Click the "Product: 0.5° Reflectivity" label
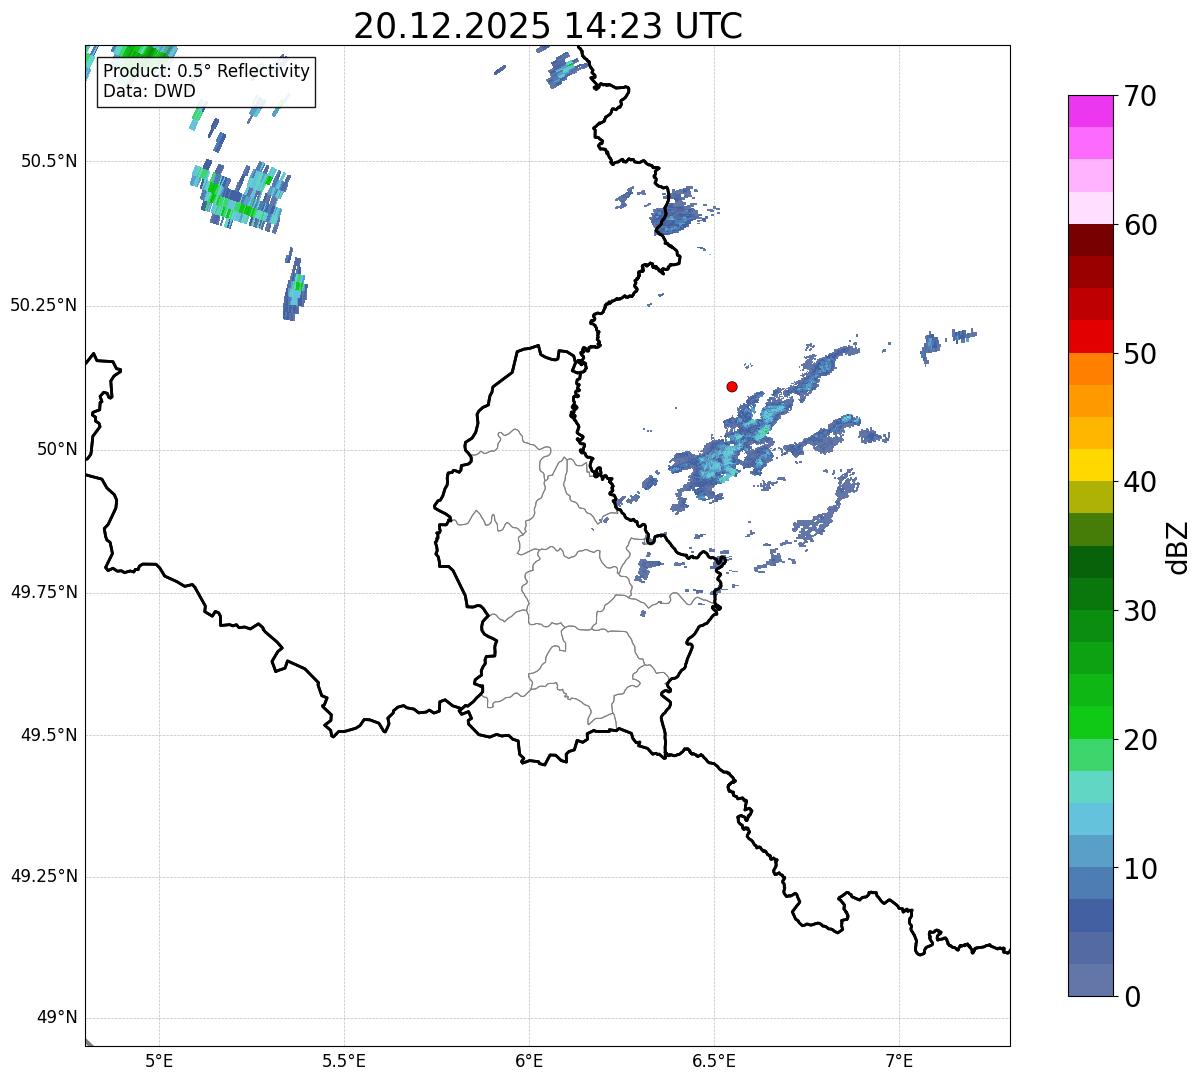Screen dimensions: 1202x1081 (206, 72)
